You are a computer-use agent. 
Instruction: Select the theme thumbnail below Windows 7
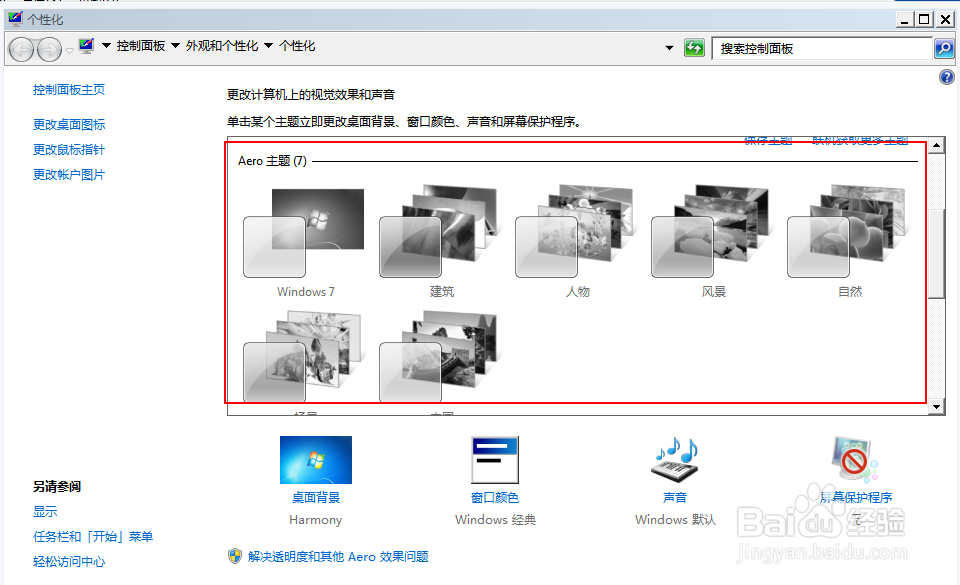tap(304, 356)
